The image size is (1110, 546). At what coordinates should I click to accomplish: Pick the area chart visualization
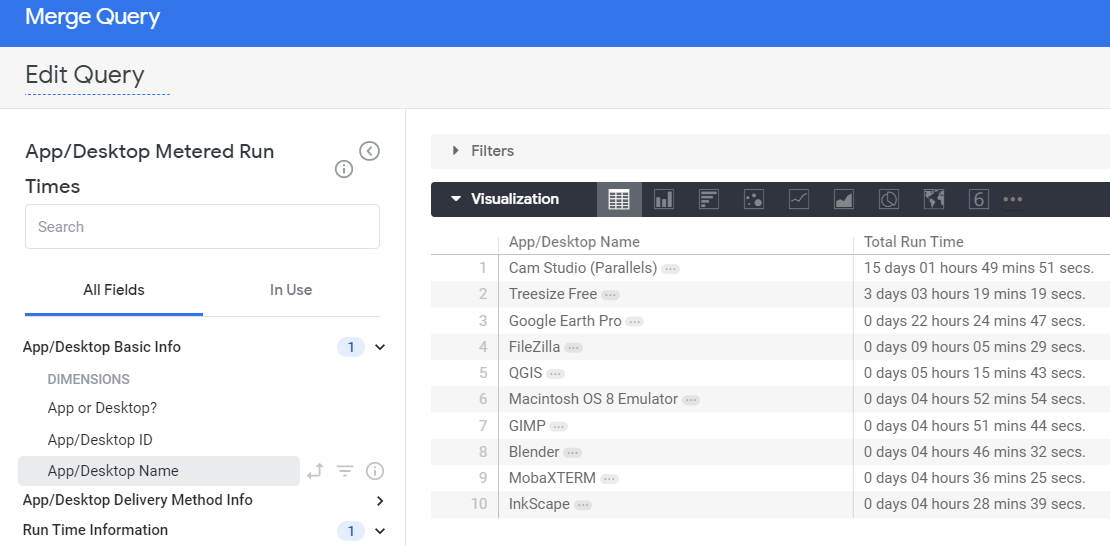coord(844,199)
